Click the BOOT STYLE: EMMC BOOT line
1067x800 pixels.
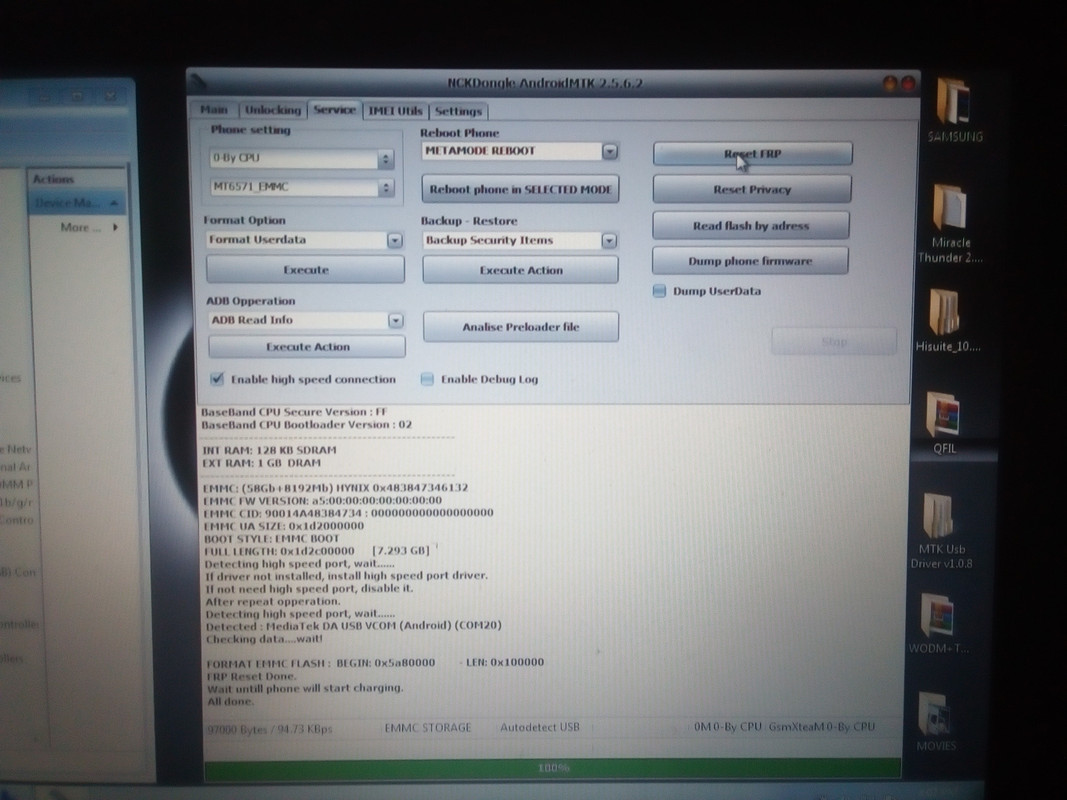tap(272, 538)
